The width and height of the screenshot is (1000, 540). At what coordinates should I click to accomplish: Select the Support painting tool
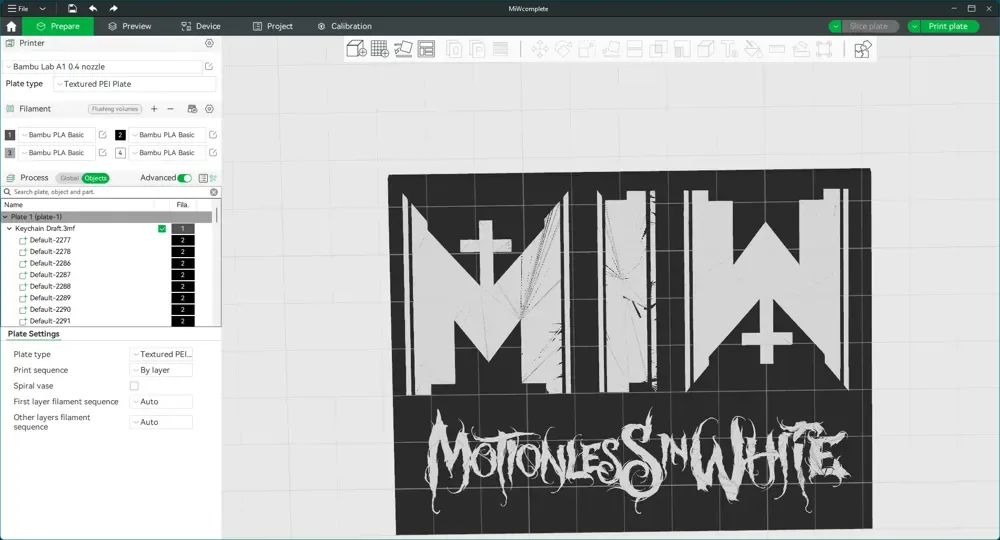(682, 49)
